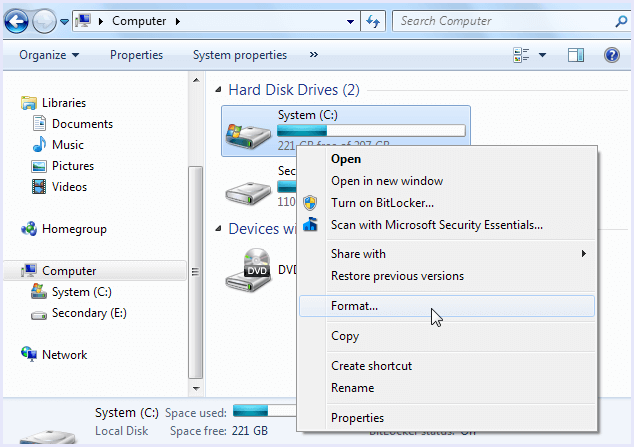Click Space used bar in details pane
The height and width of the screenshot is (447, 634).
[265, 411]
